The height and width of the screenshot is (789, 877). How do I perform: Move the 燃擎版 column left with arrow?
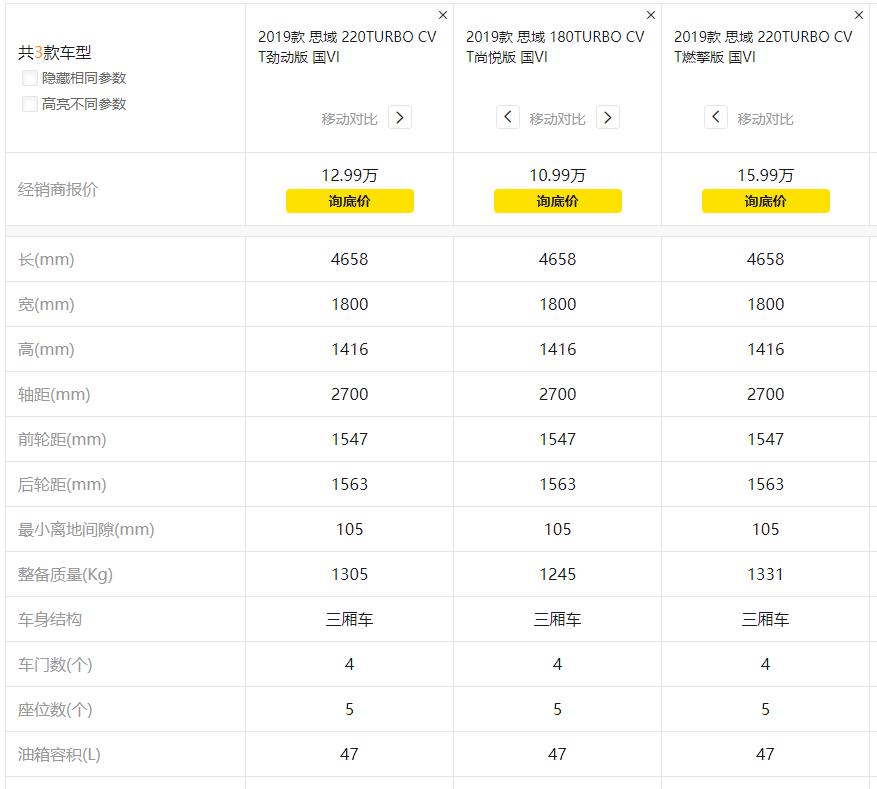coord(716,117)
